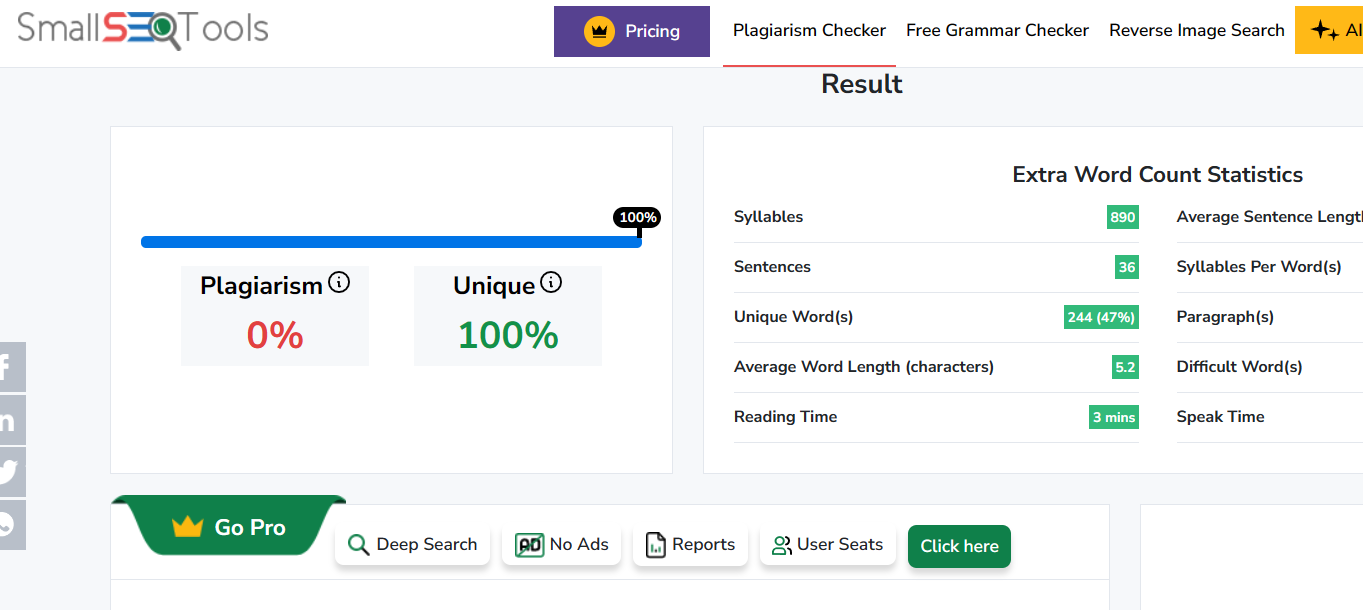Image resolution: width=1363 pixels, height=610 pixels.
Task: Click the Unique info icon
Action: tap(551, 283)
